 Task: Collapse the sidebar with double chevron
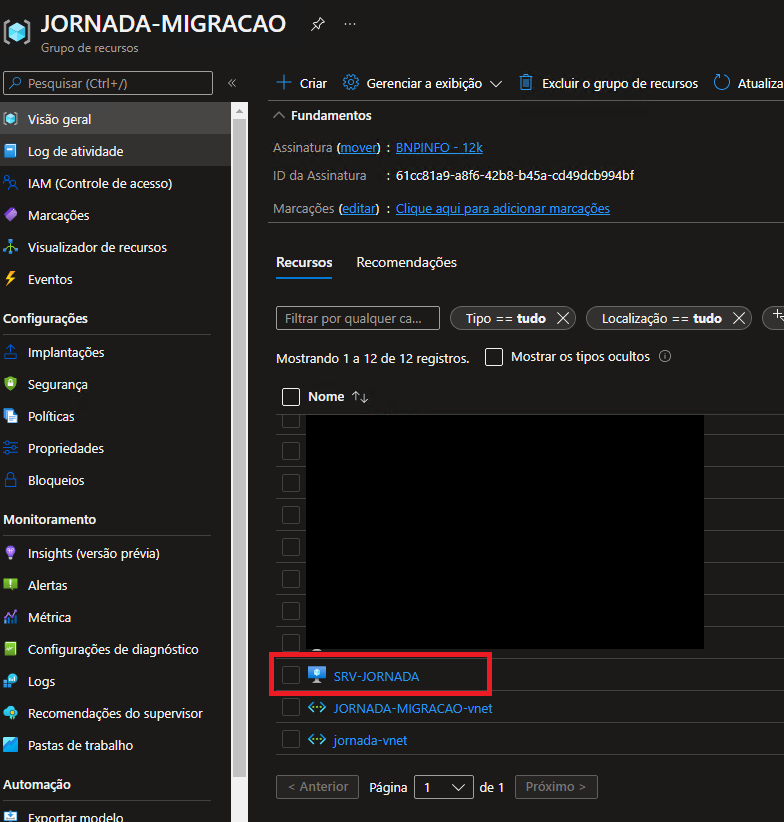pyautogui.click(x=232, y=83)
